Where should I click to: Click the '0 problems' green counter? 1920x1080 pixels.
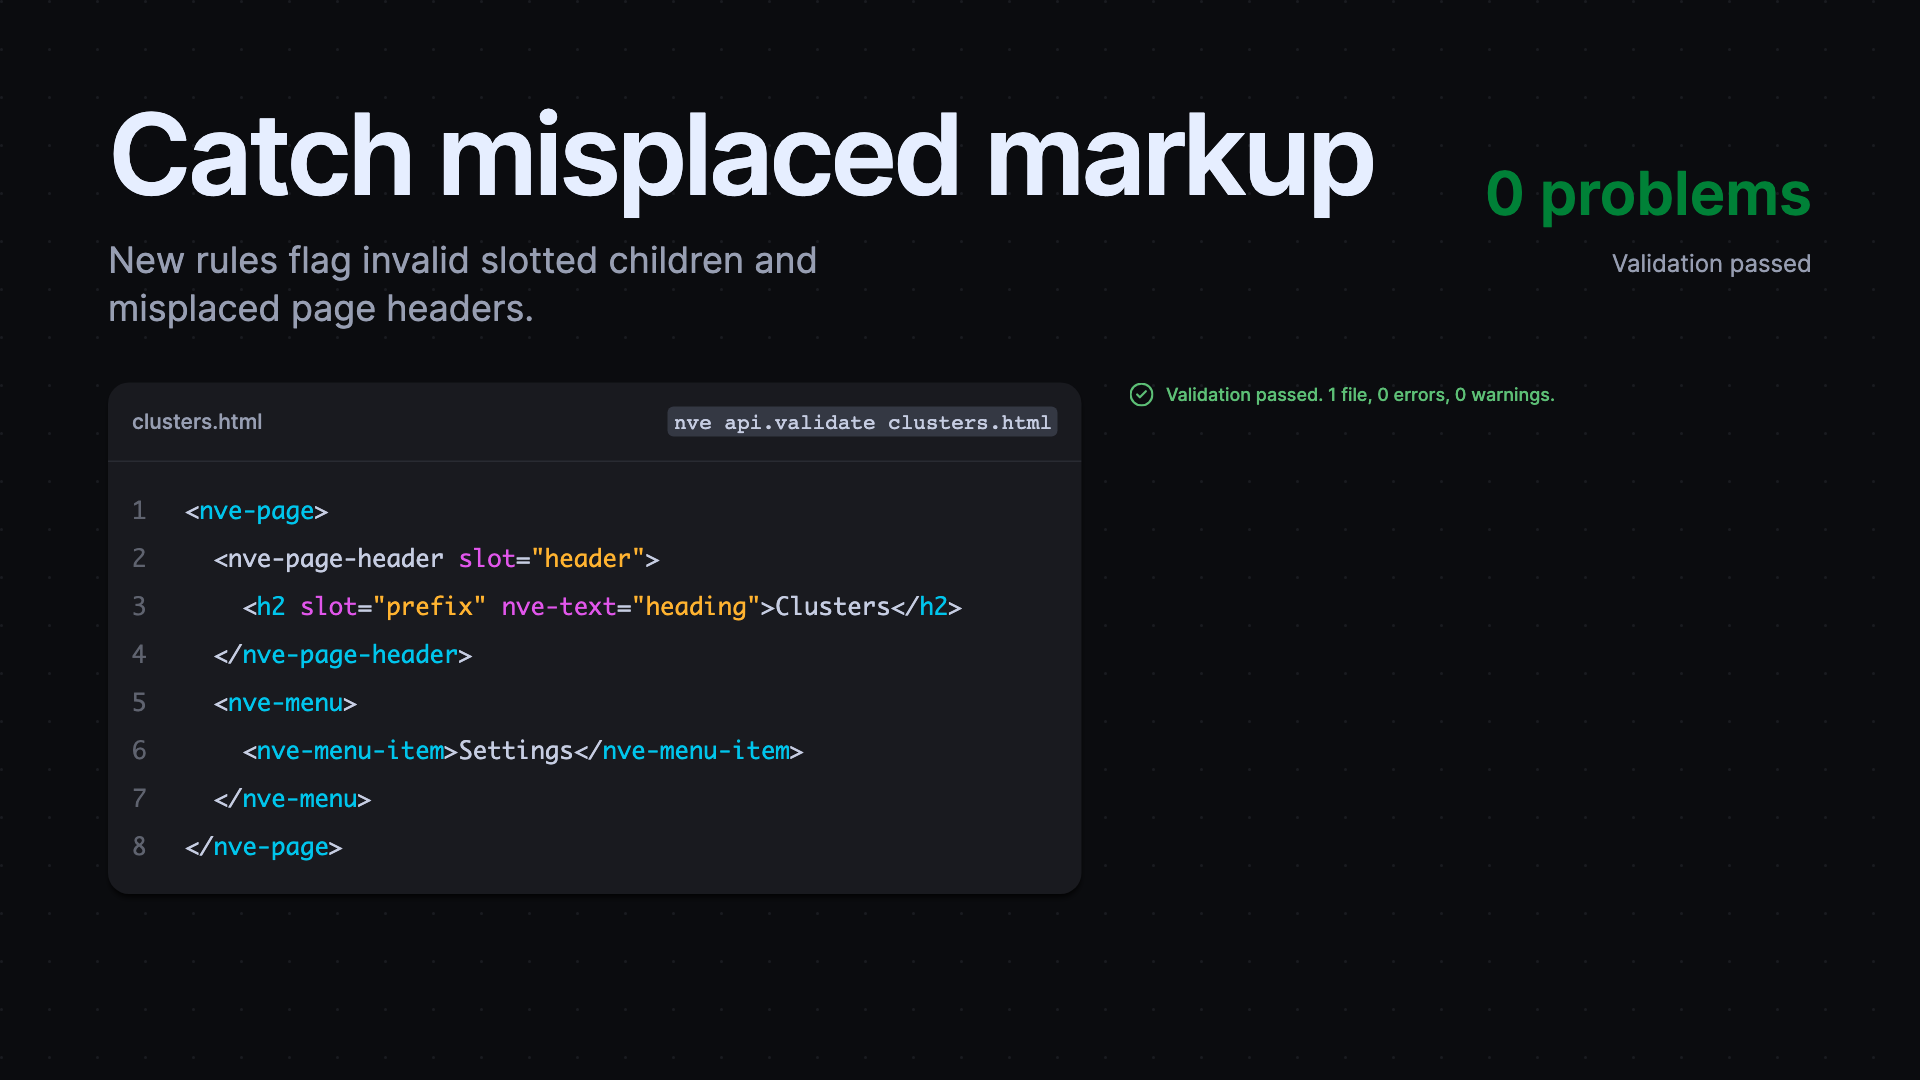point(1648,194)
